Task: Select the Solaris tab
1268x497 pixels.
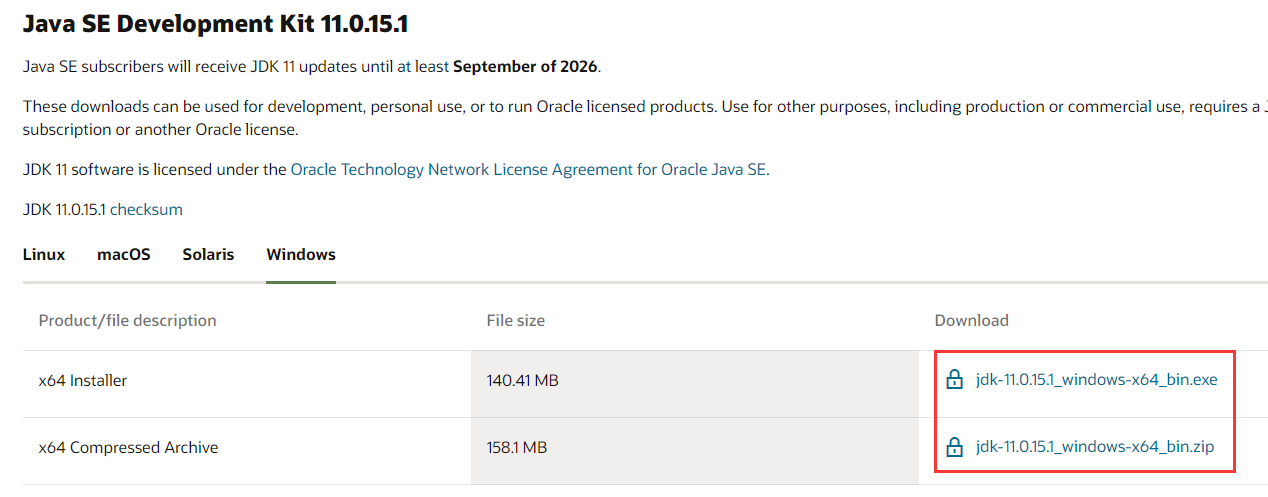Action: pos(208,254)
